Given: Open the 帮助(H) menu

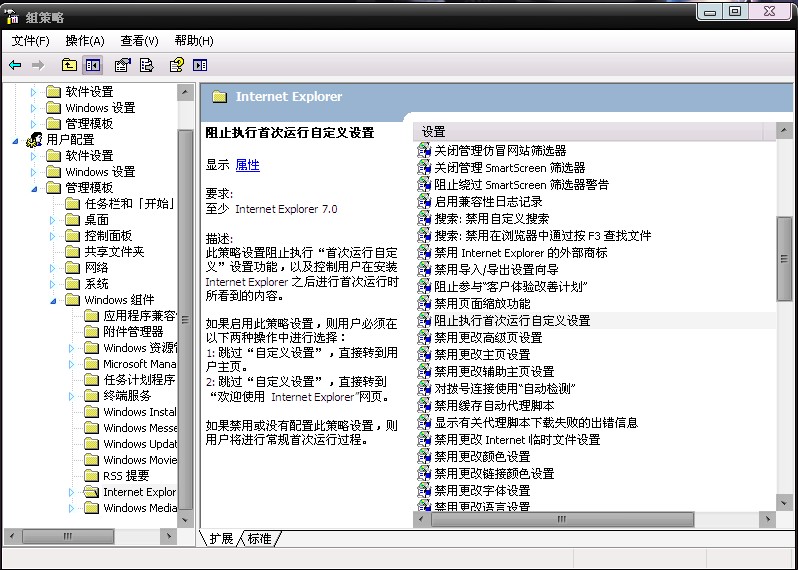Looking at the screenshot, I should (194, 41).
